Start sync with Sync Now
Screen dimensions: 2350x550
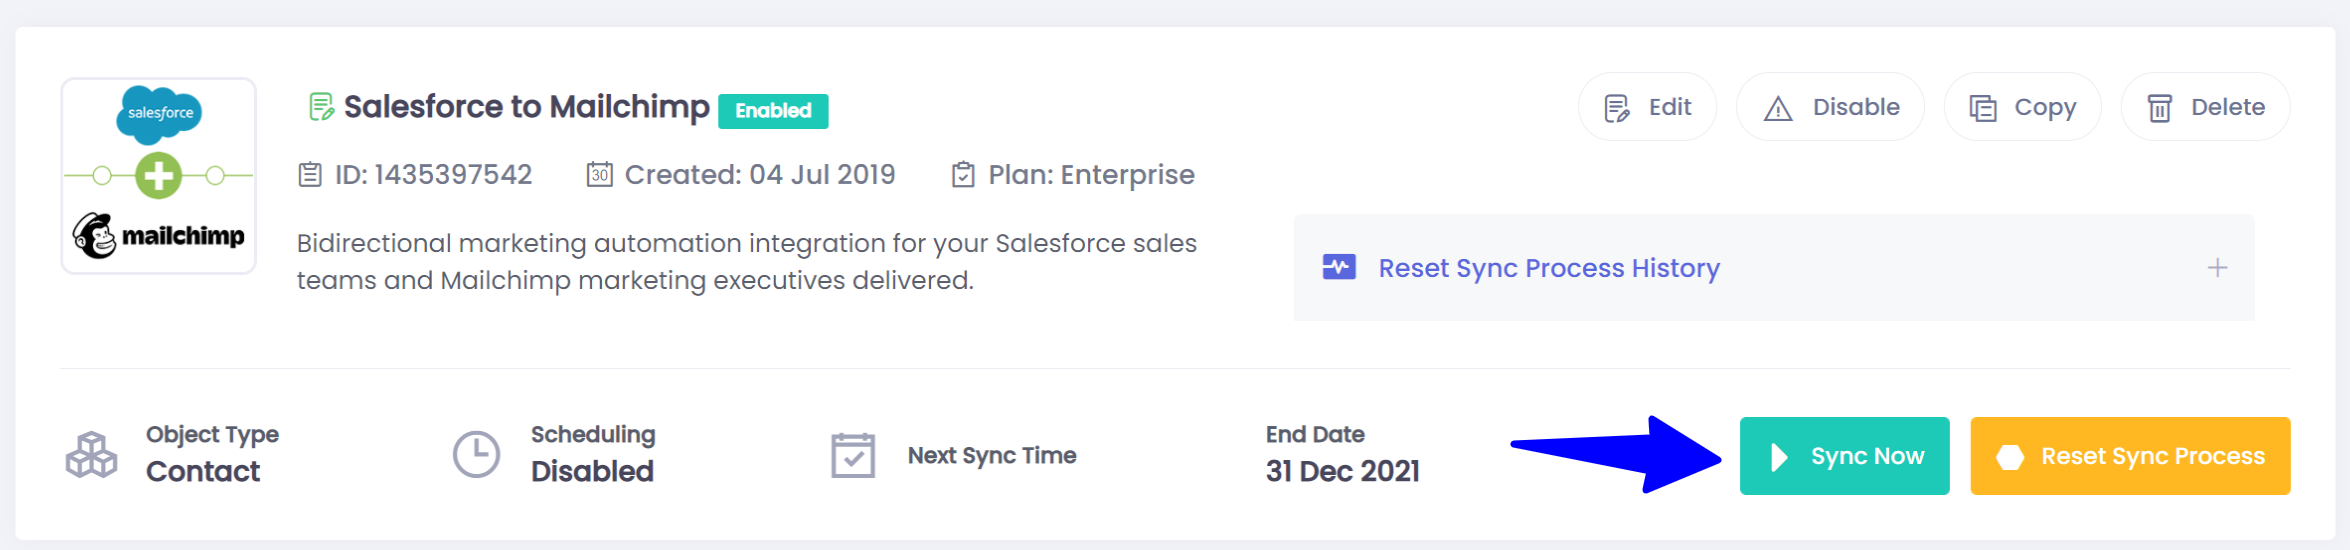(x=1844, y=456)
